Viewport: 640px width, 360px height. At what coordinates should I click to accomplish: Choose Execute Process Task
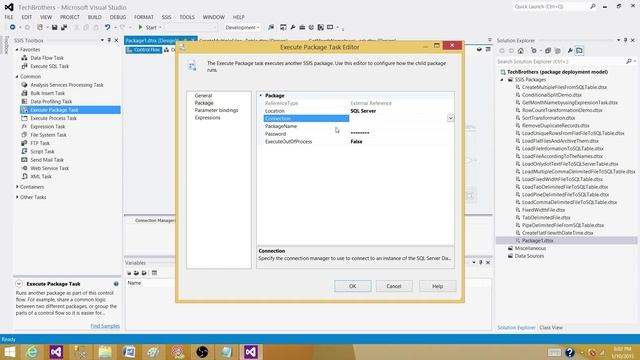click(53, 118)
